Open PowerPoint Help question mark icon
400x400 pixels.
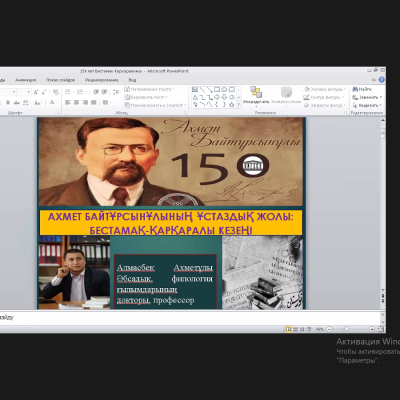point(382,80)
